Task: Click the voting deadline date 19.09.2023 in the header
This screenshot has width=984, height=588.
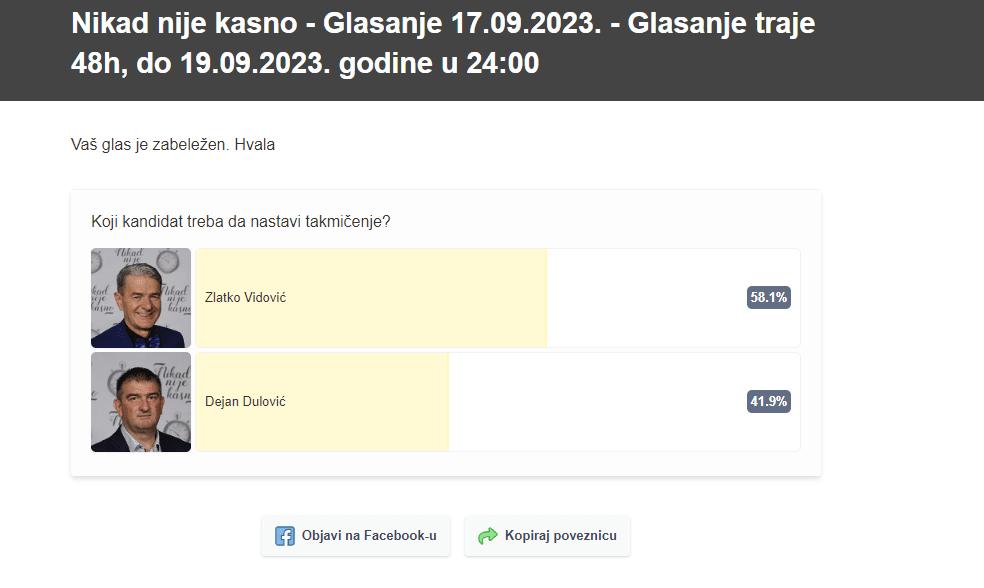Action: (255, 63)
